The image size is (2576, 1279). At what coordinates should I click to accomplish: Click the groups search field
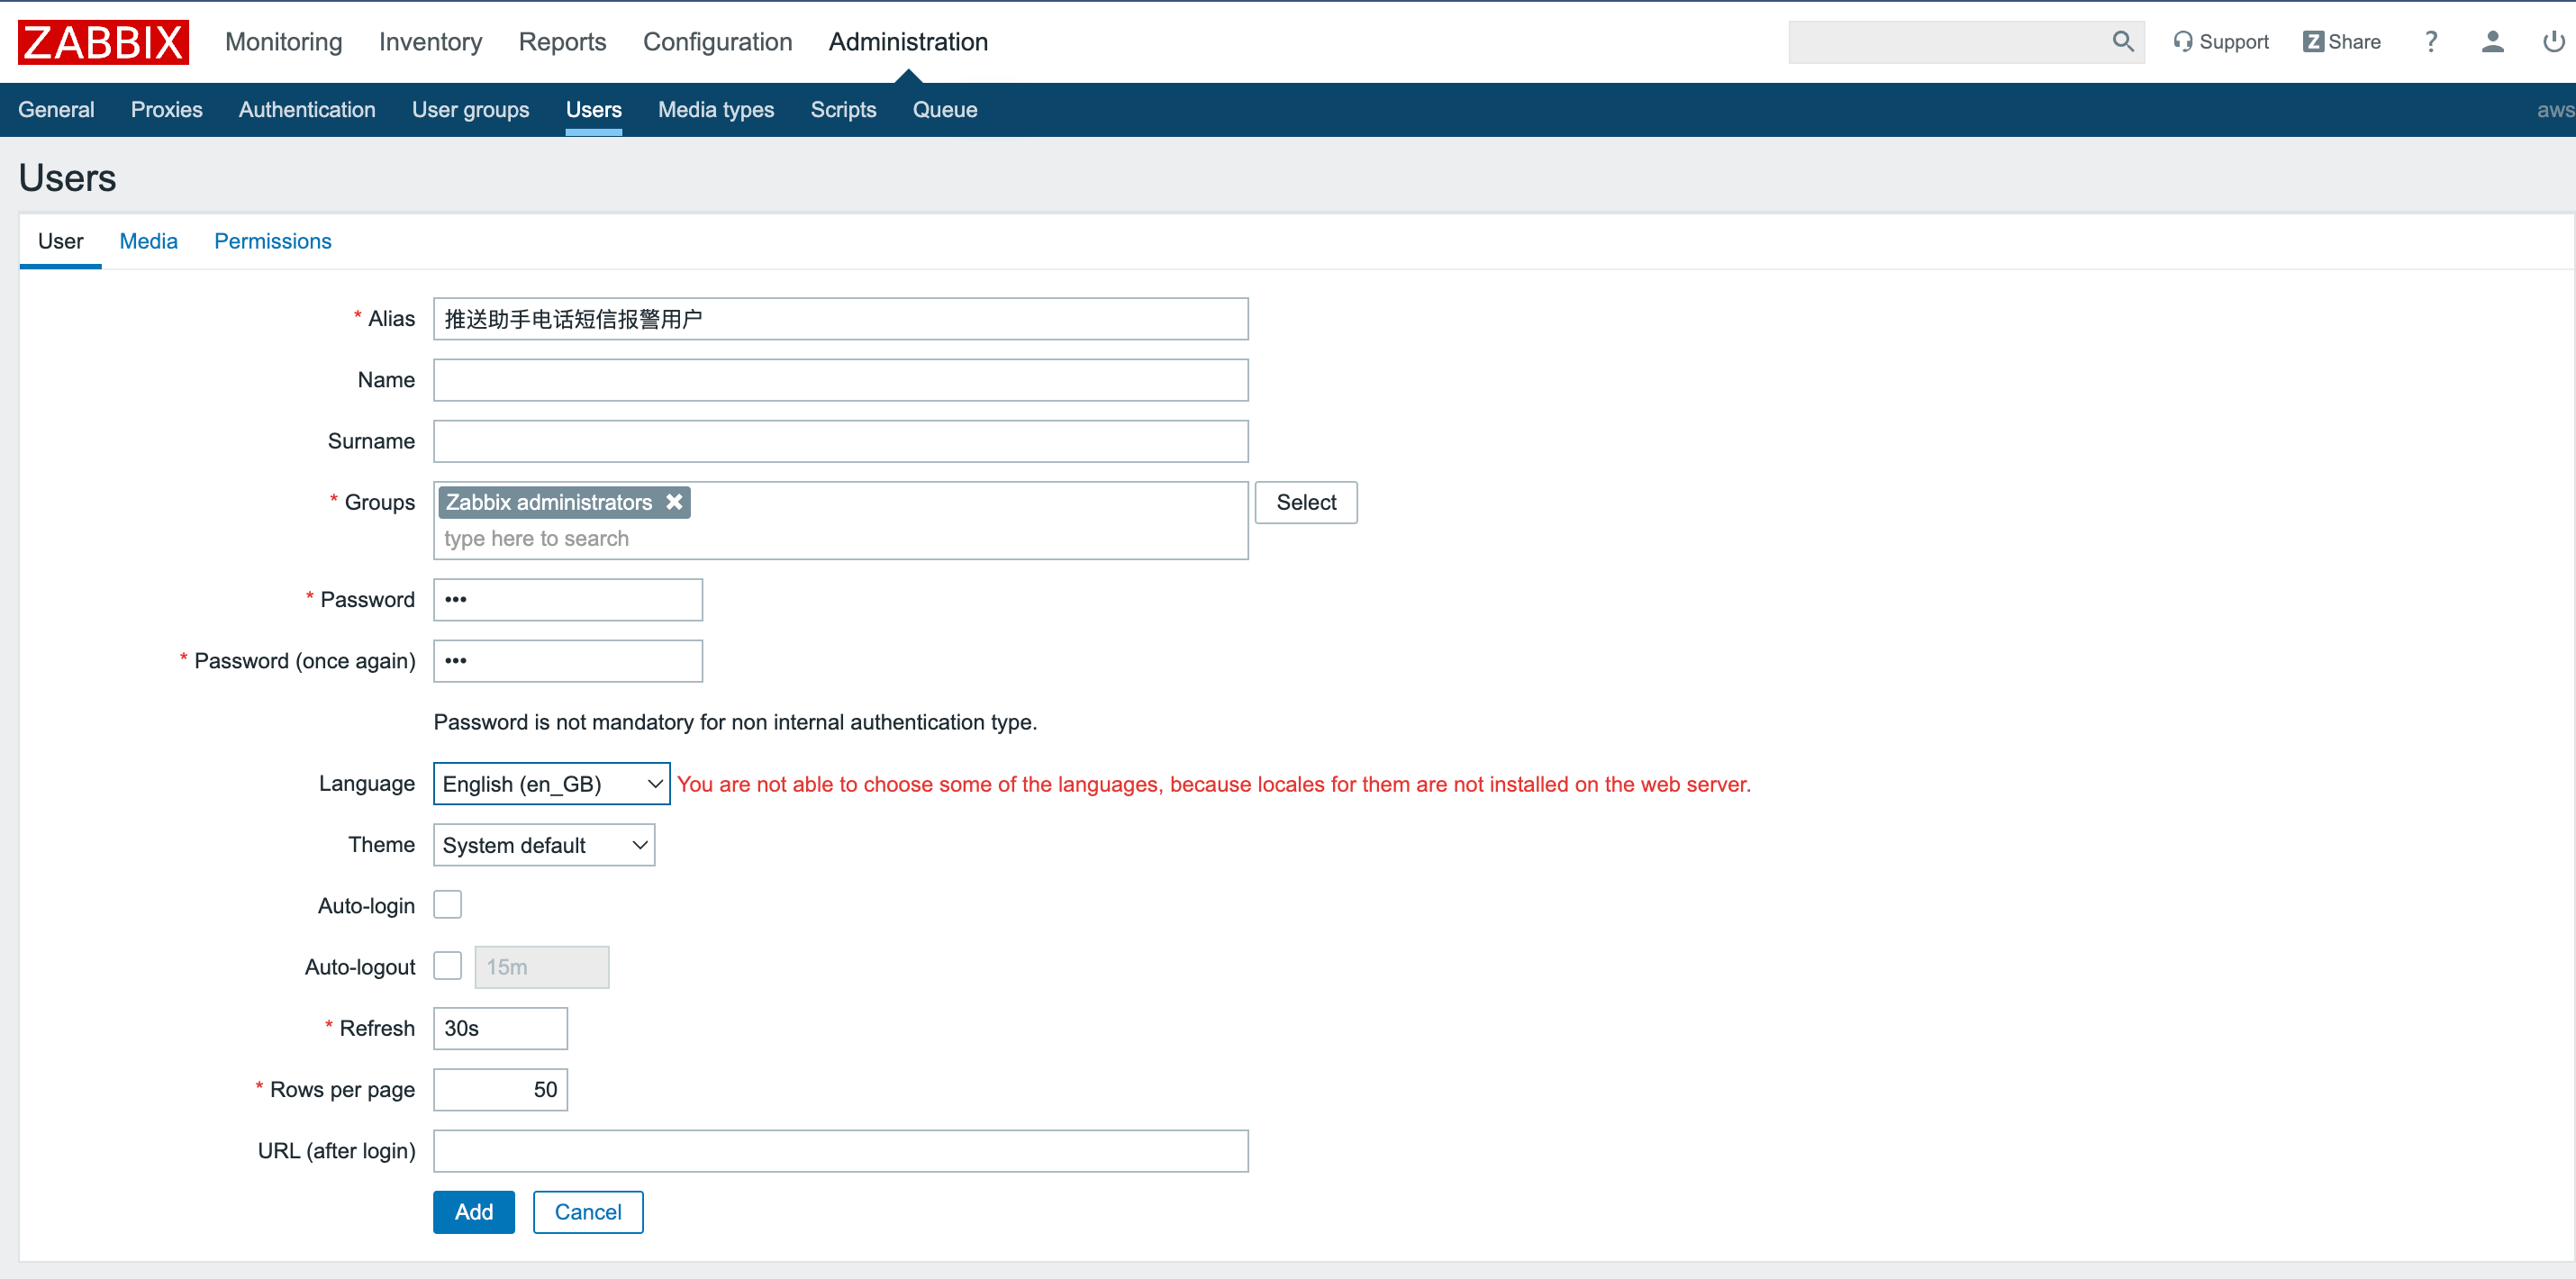[x=841, y=538]
